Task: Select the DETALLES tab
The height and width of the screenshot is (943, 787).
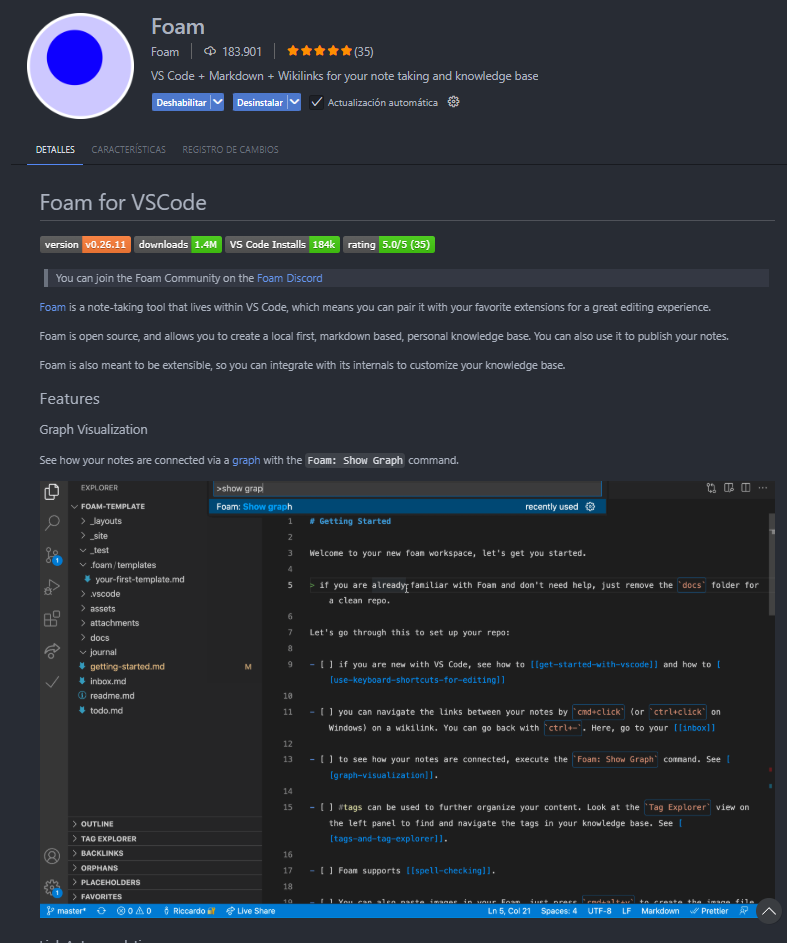Action: [x=55, y=149]
